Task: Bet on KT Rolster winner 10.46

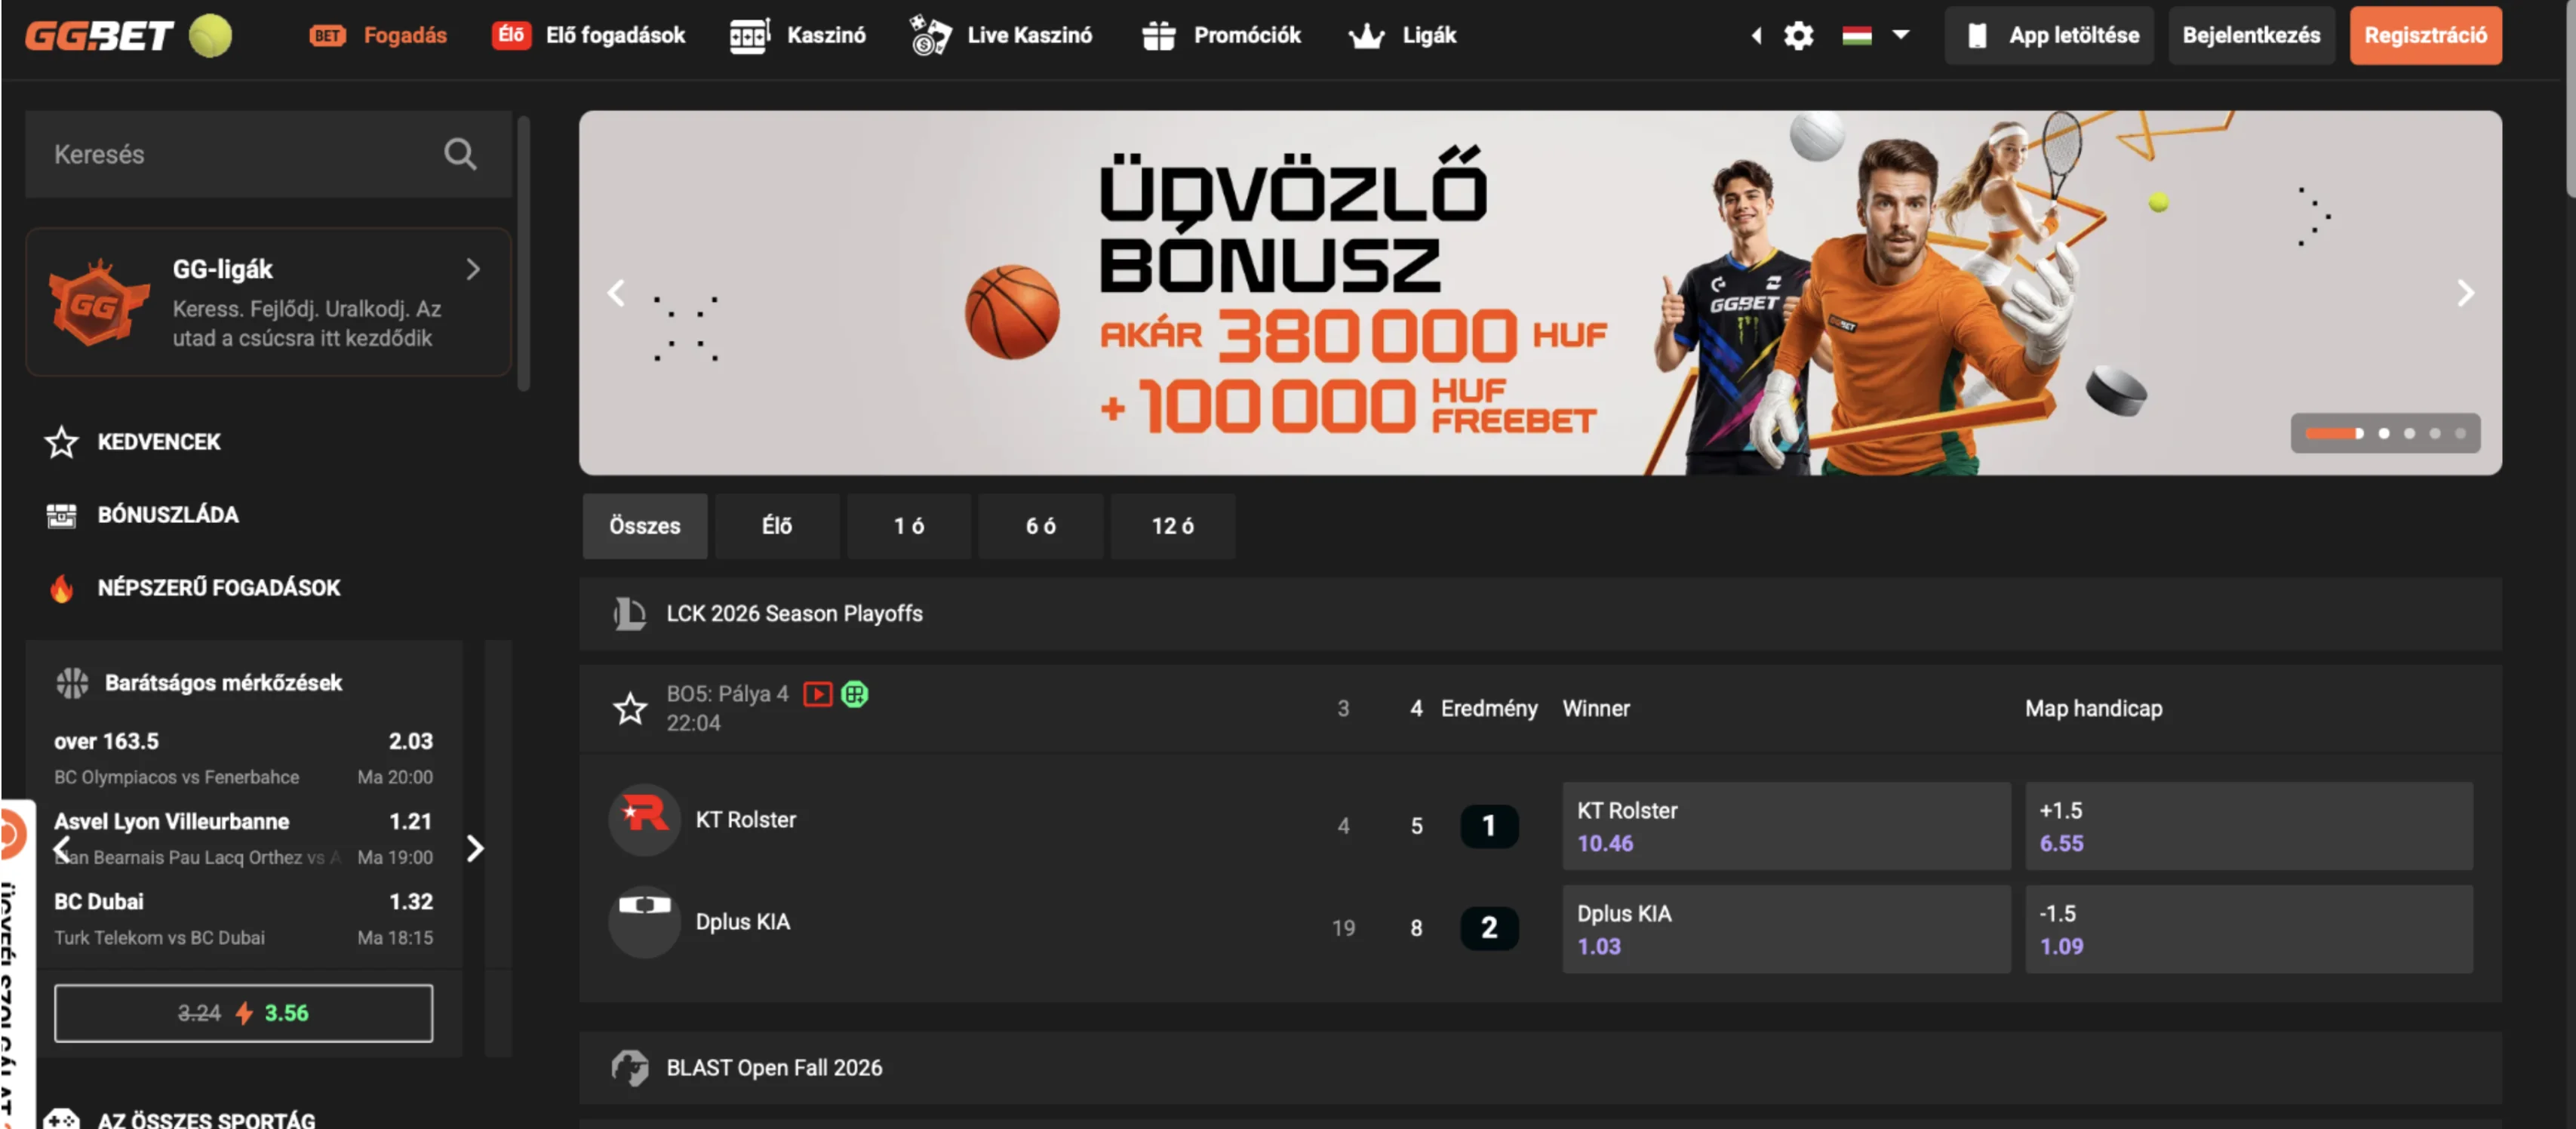Action: 1786,826
